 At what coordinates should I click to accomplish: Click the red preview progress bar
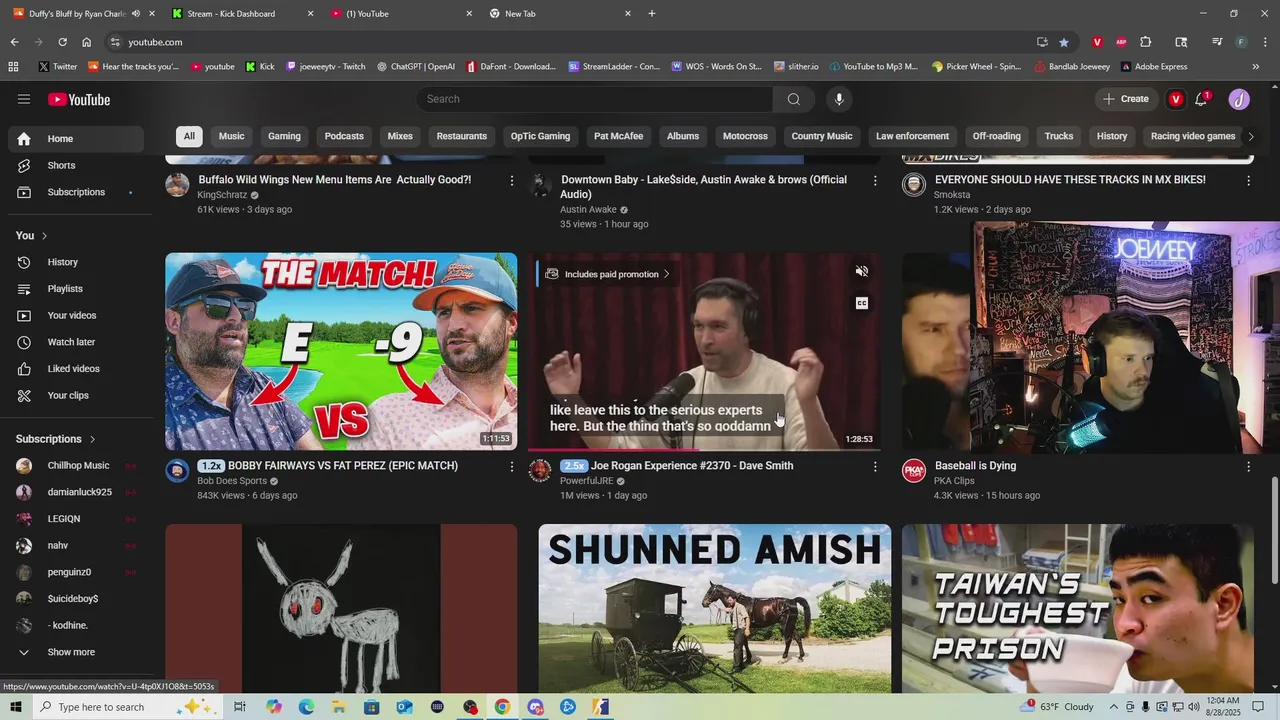612,450
